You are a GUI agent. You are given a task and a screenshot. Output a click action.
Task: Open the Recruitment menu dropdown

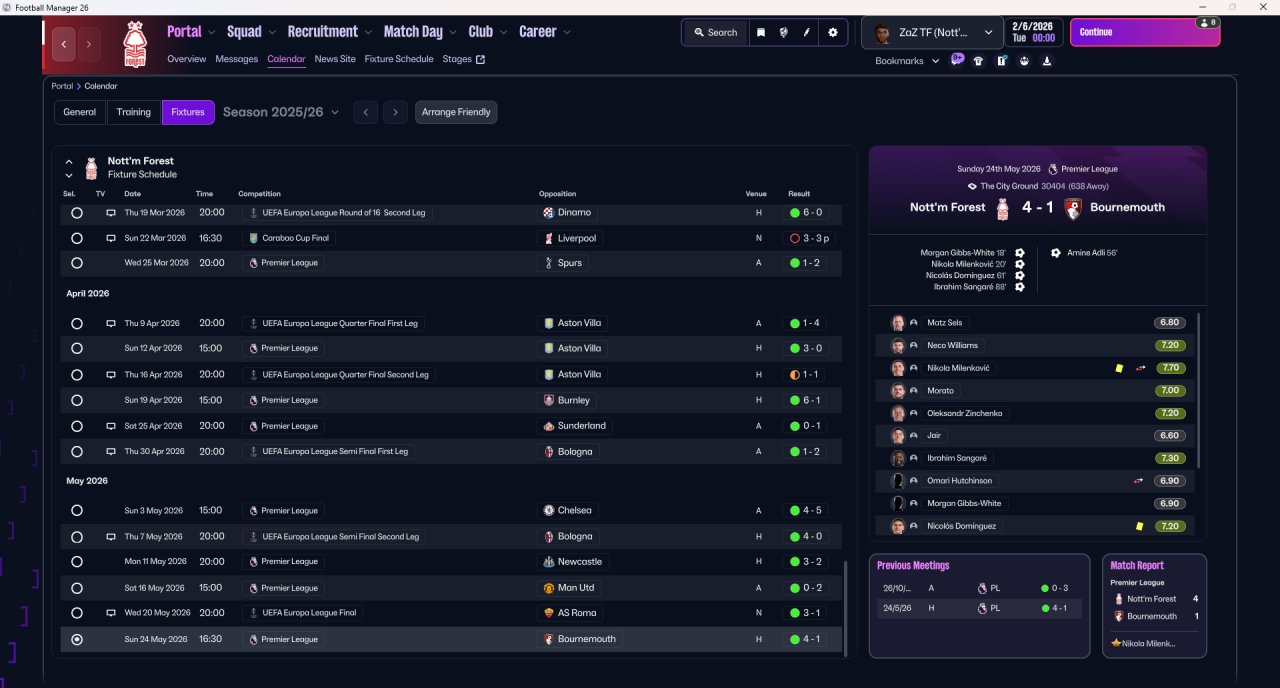pos(329,32)
